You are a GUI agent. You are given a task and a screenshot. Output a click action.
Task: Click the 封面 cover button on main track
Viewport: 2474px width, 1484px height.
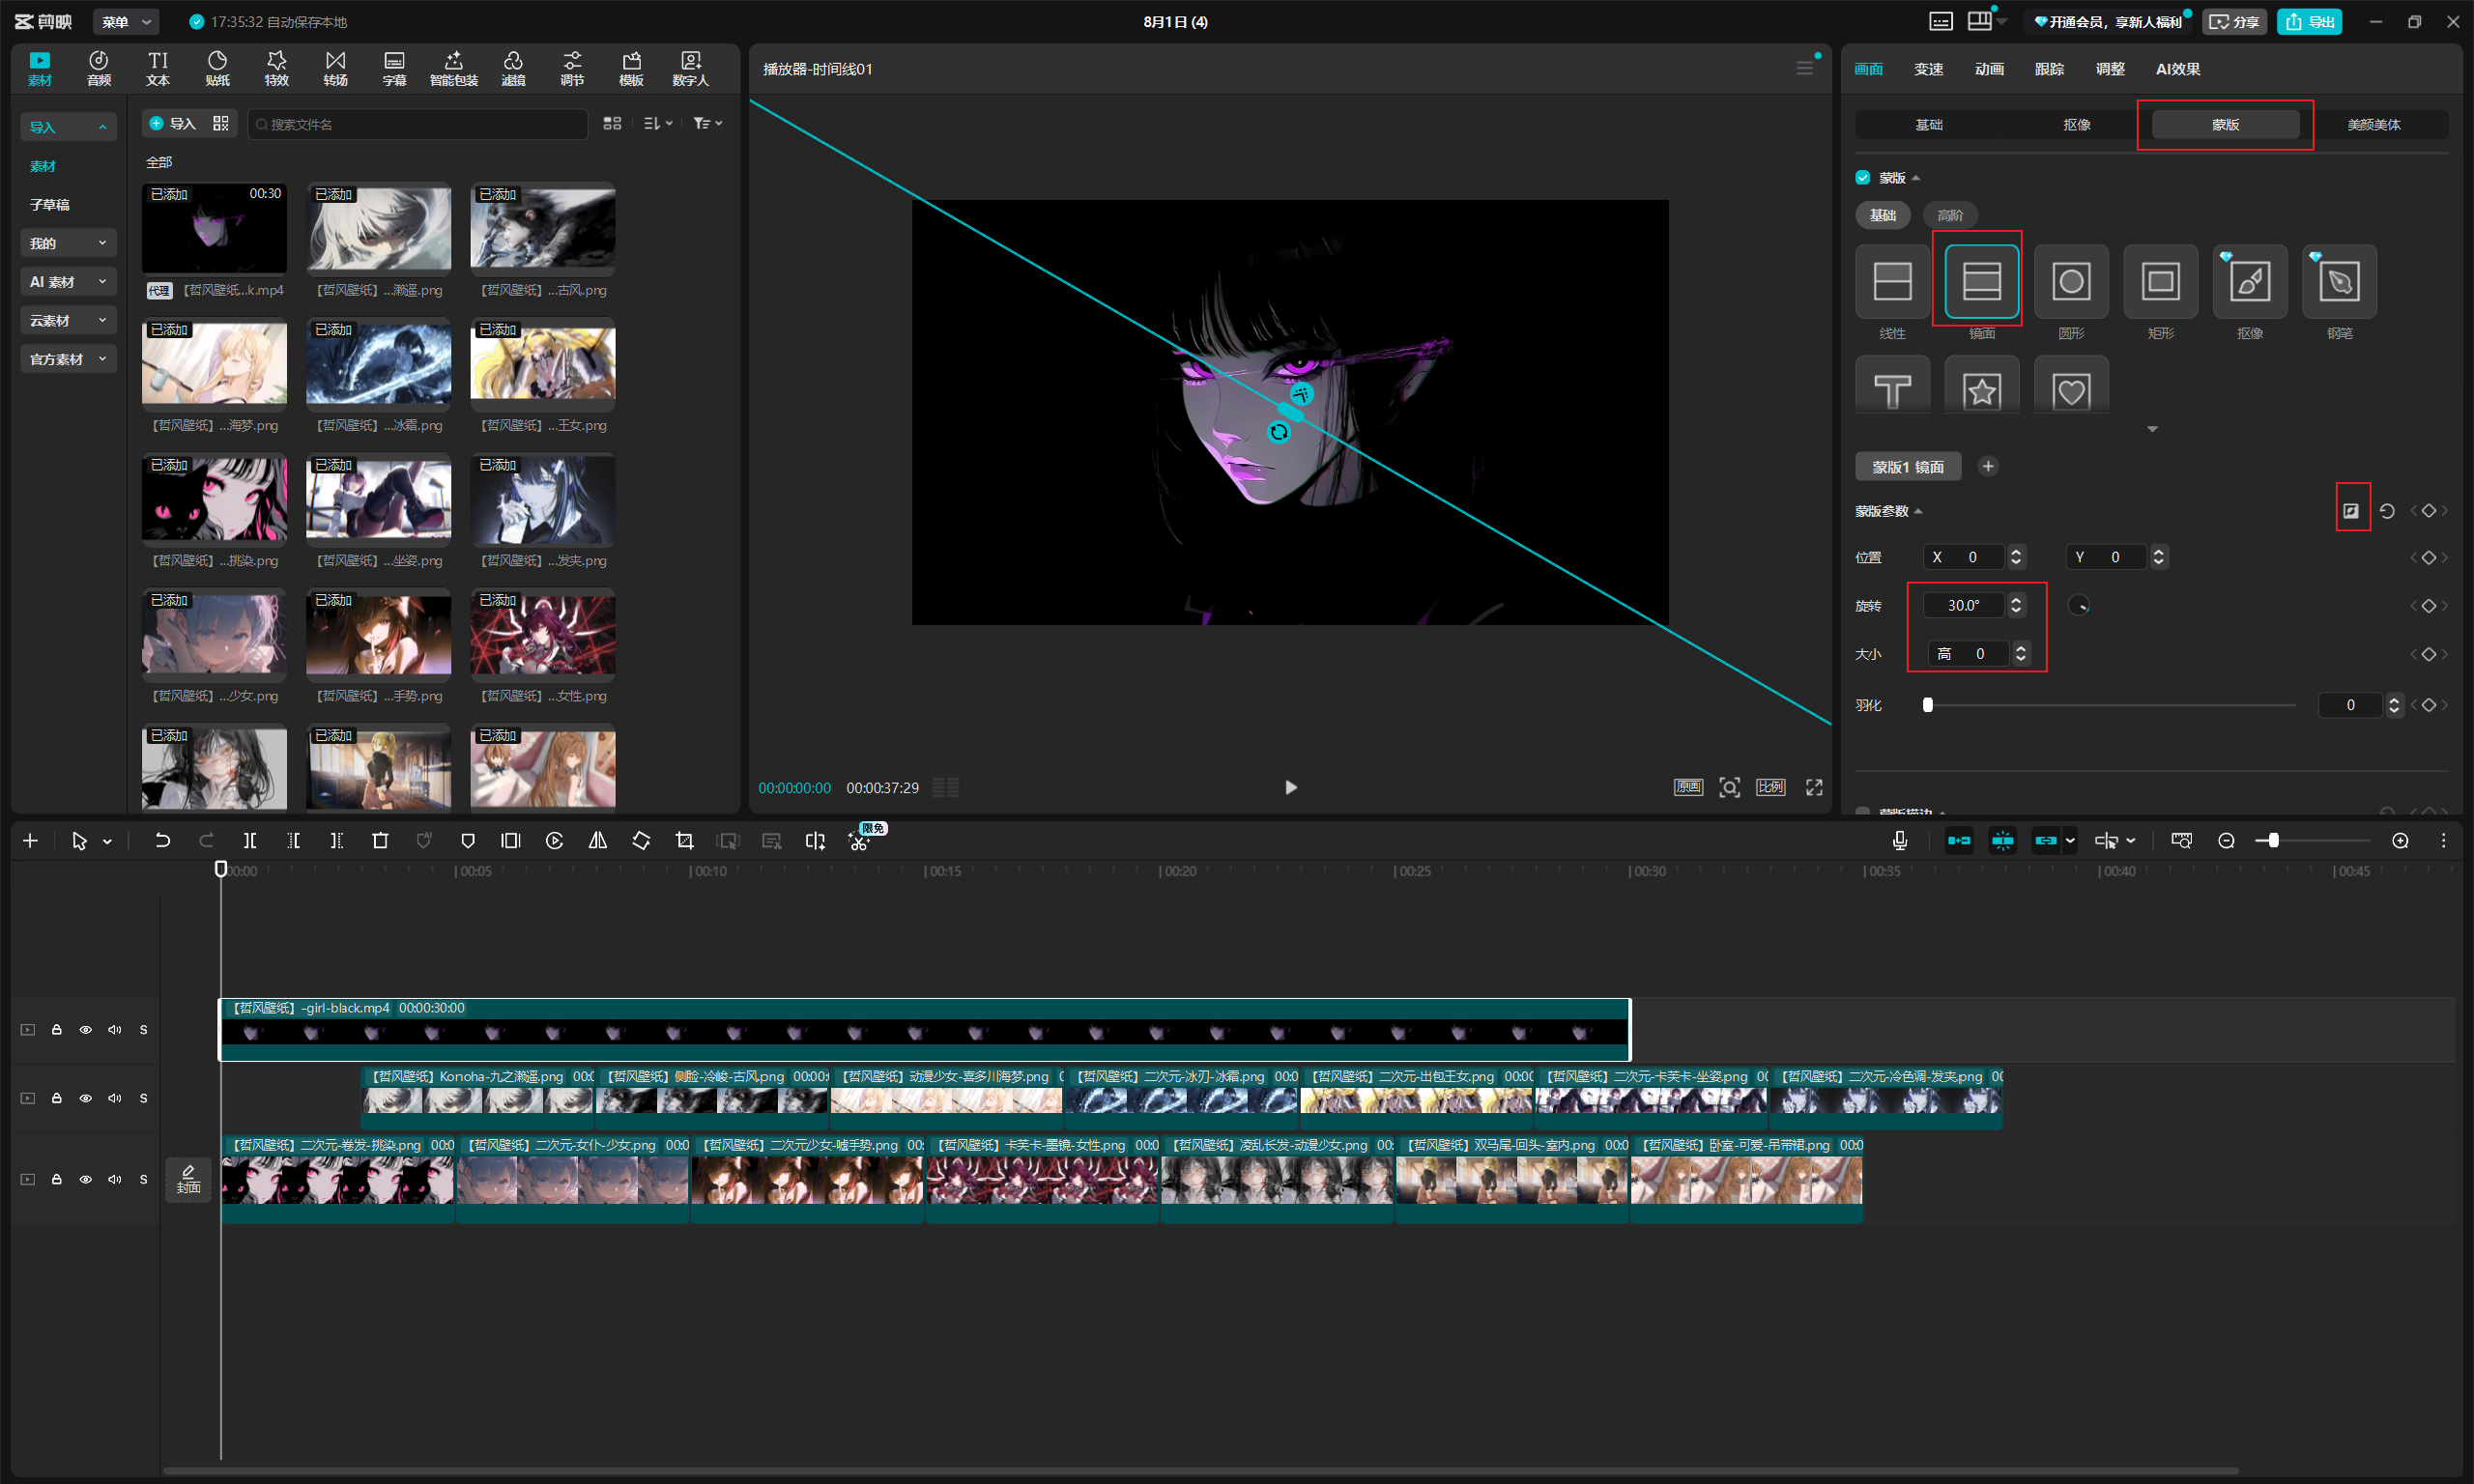coord(188,1179)
